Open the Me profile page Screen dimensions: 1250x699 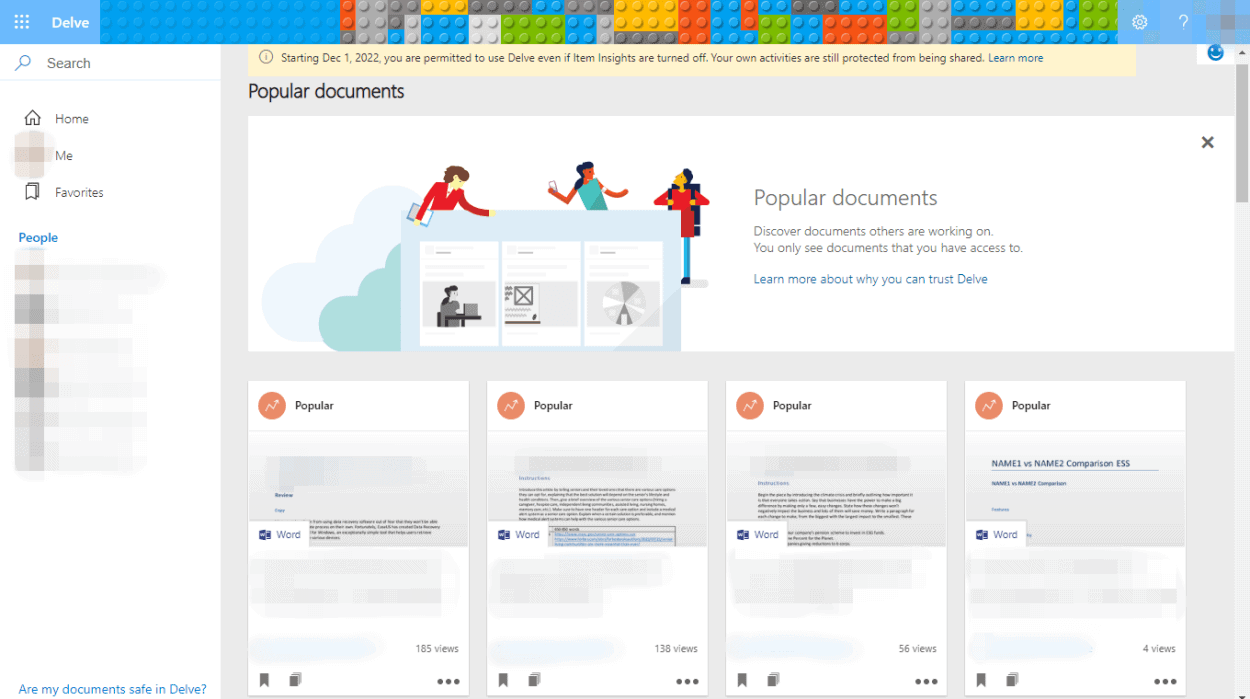63,155
